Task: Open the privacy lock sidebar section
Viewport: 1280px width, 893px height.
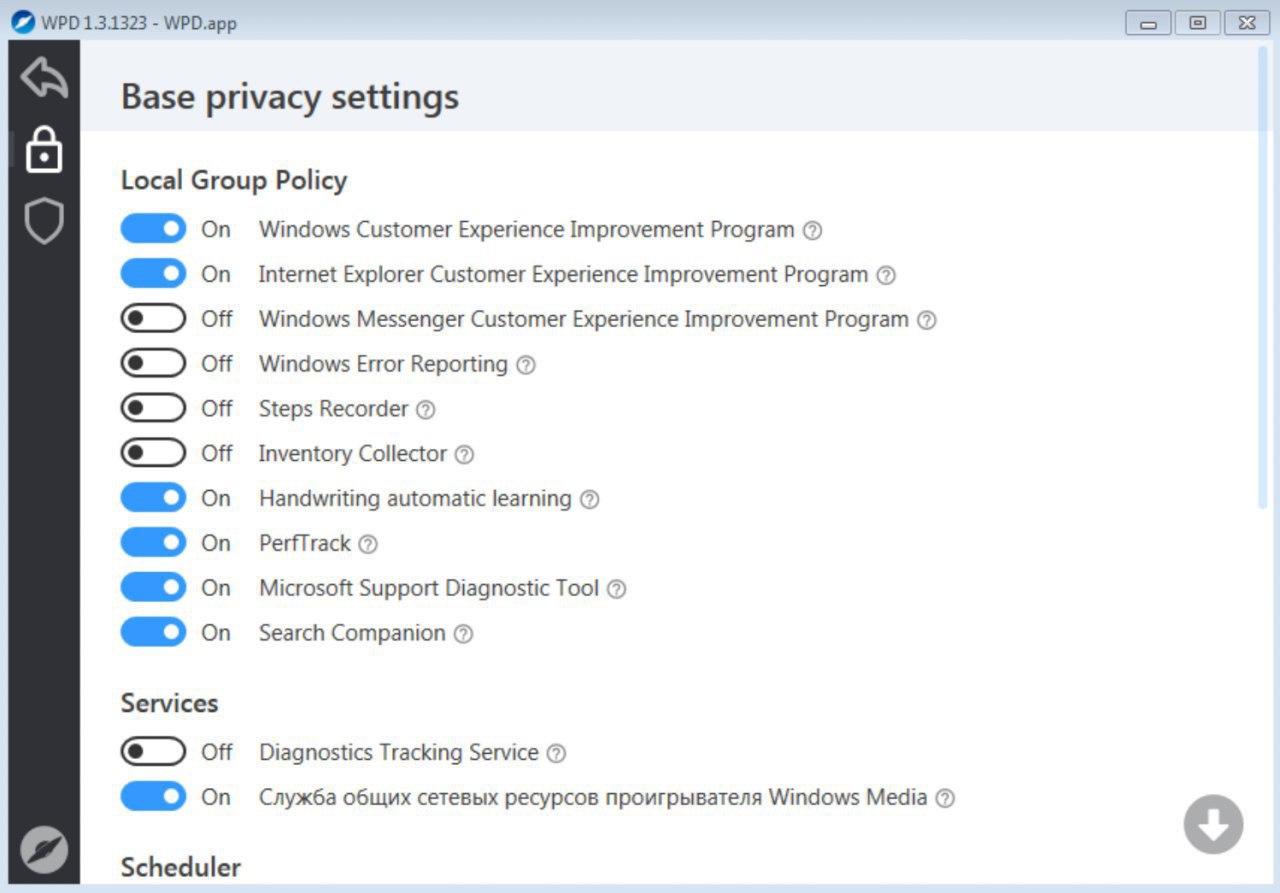Action: pyautogui.click(x=44, y=150)
